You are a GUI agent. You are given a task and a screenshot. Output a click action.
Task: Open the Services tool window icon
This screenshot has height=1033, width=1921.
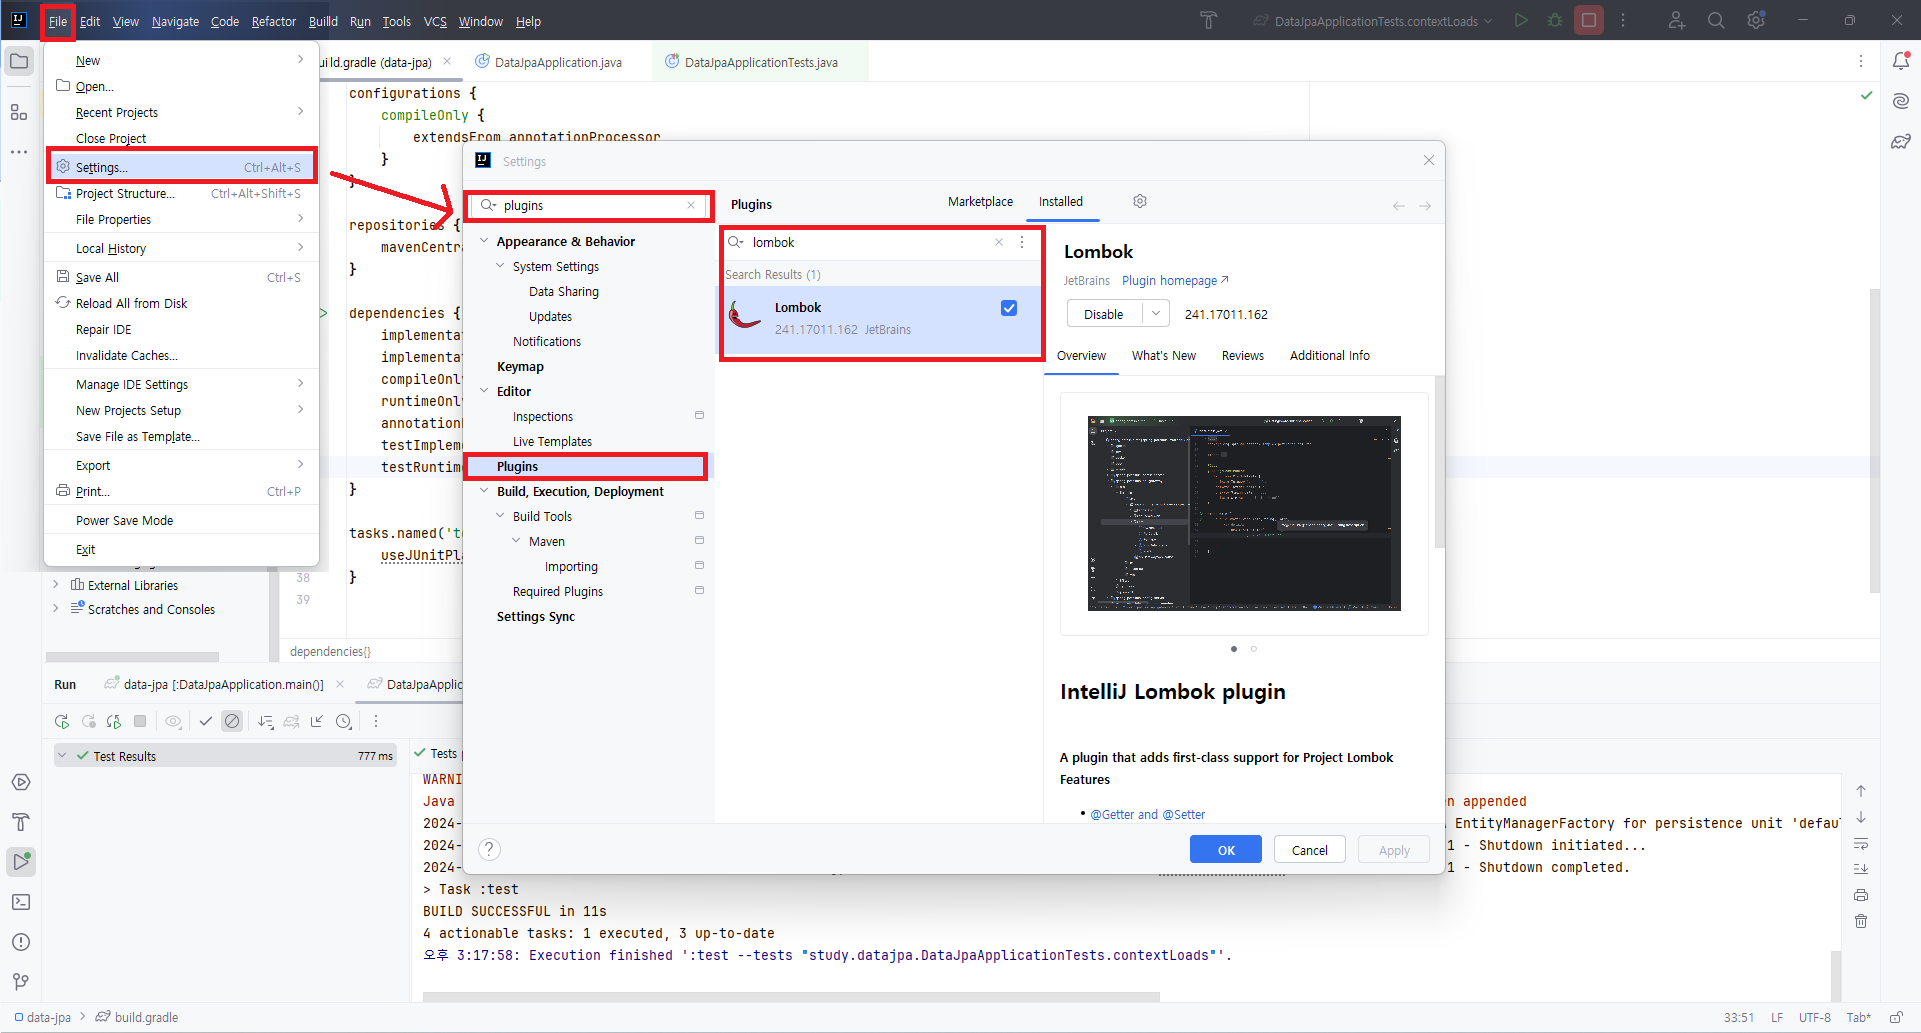[x=20, y=782]
